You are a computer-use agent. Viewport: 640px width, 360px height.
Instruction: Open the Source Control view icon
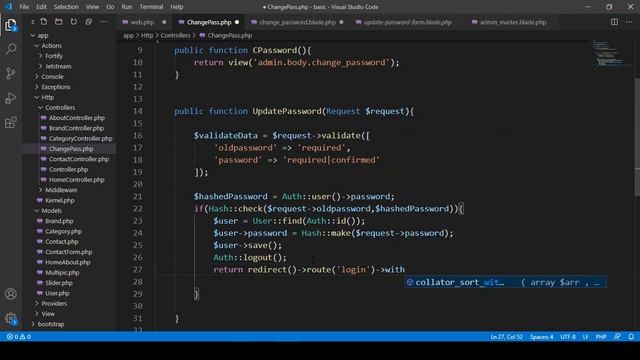coord(11,73)
